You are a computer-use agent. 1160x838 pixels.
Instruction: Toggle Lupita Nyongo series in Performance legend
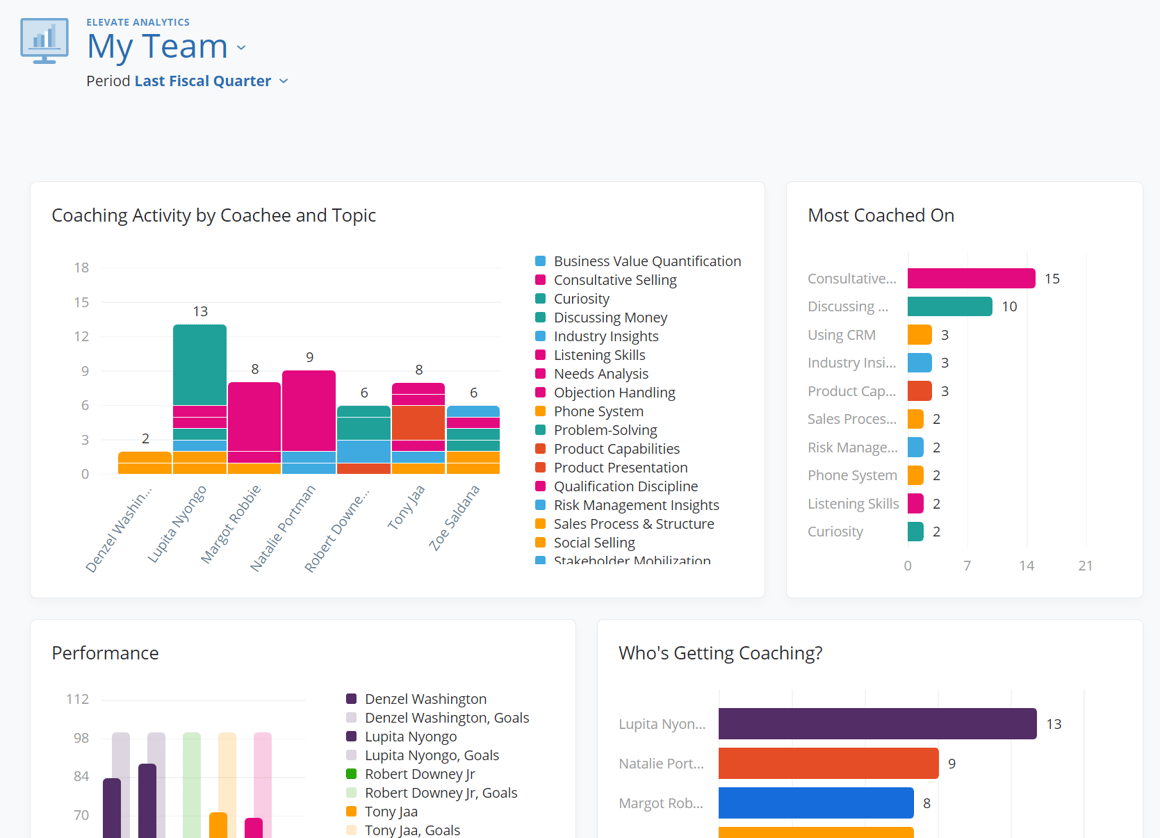pyautogui.click(x=401, y=737)
